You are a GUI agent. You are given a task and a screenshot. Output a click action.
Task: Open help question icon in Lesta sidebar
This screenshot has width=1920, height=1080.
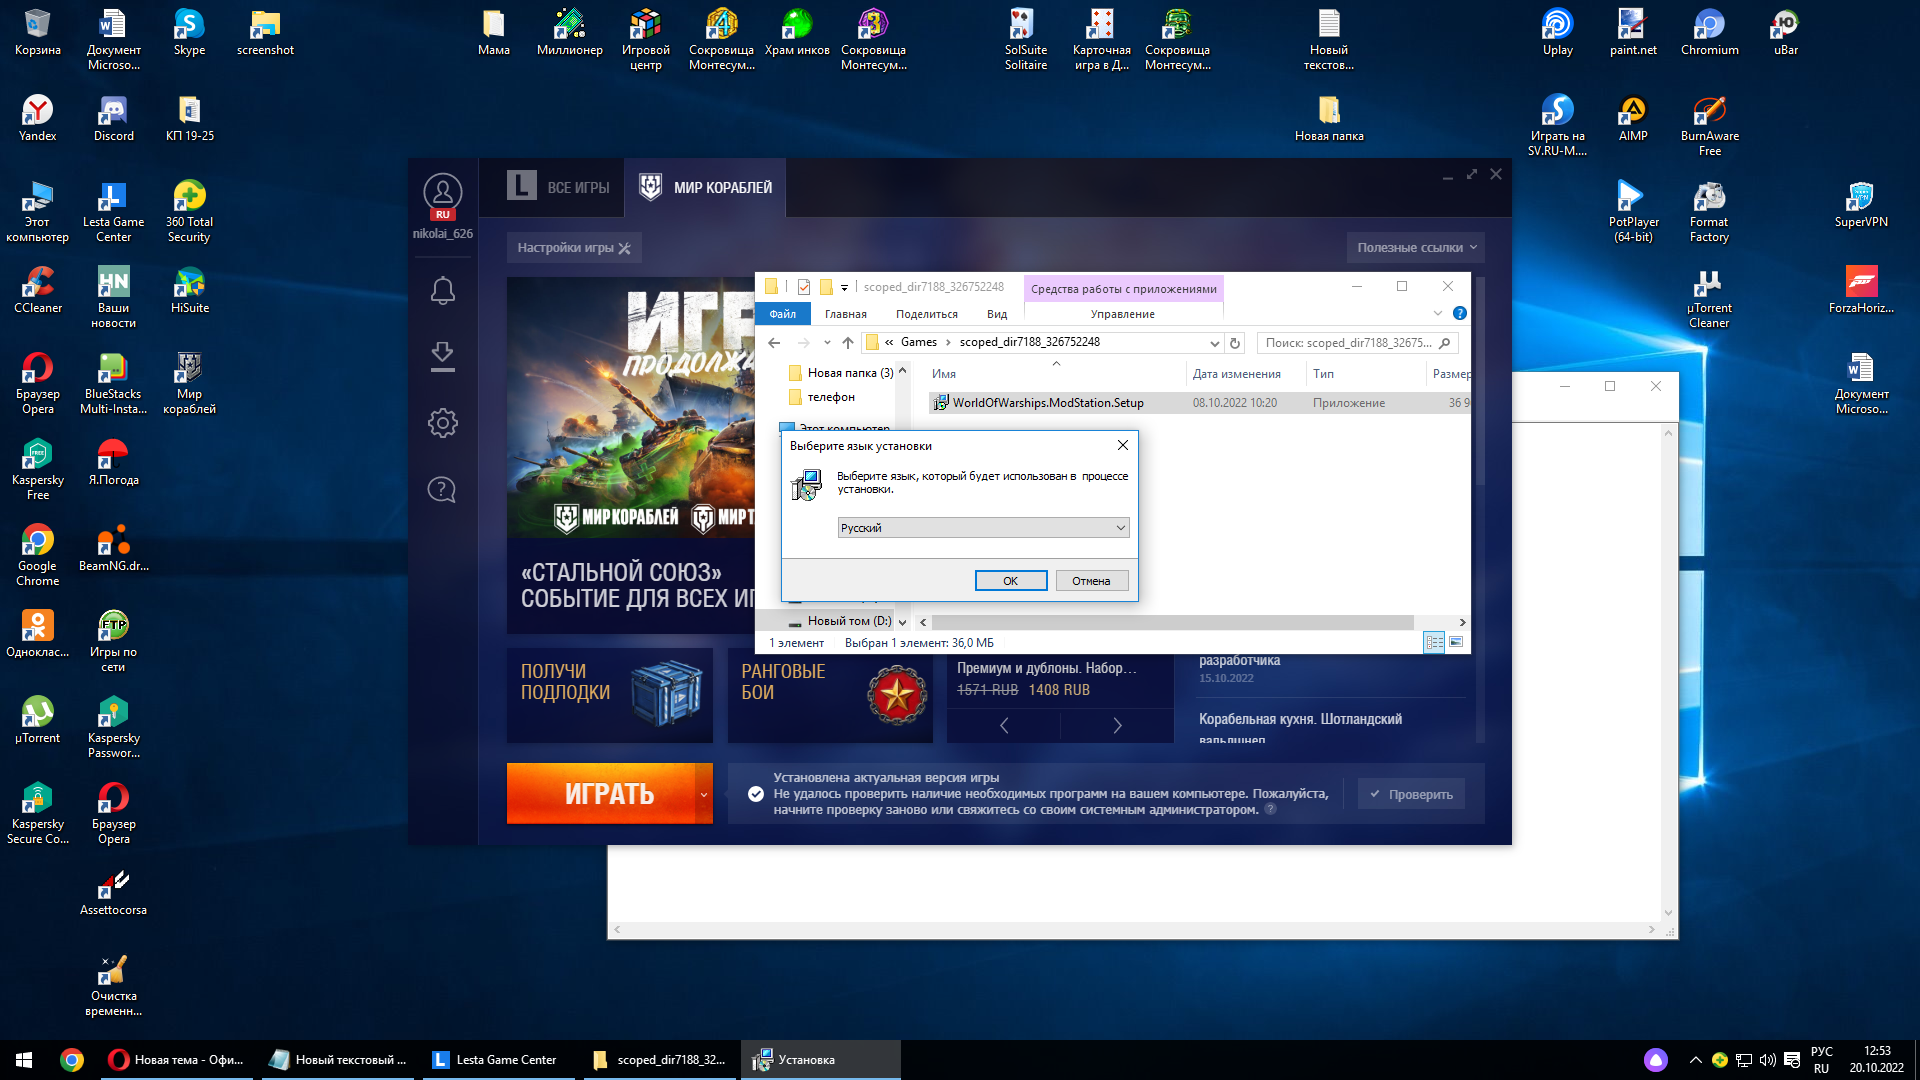442,490
